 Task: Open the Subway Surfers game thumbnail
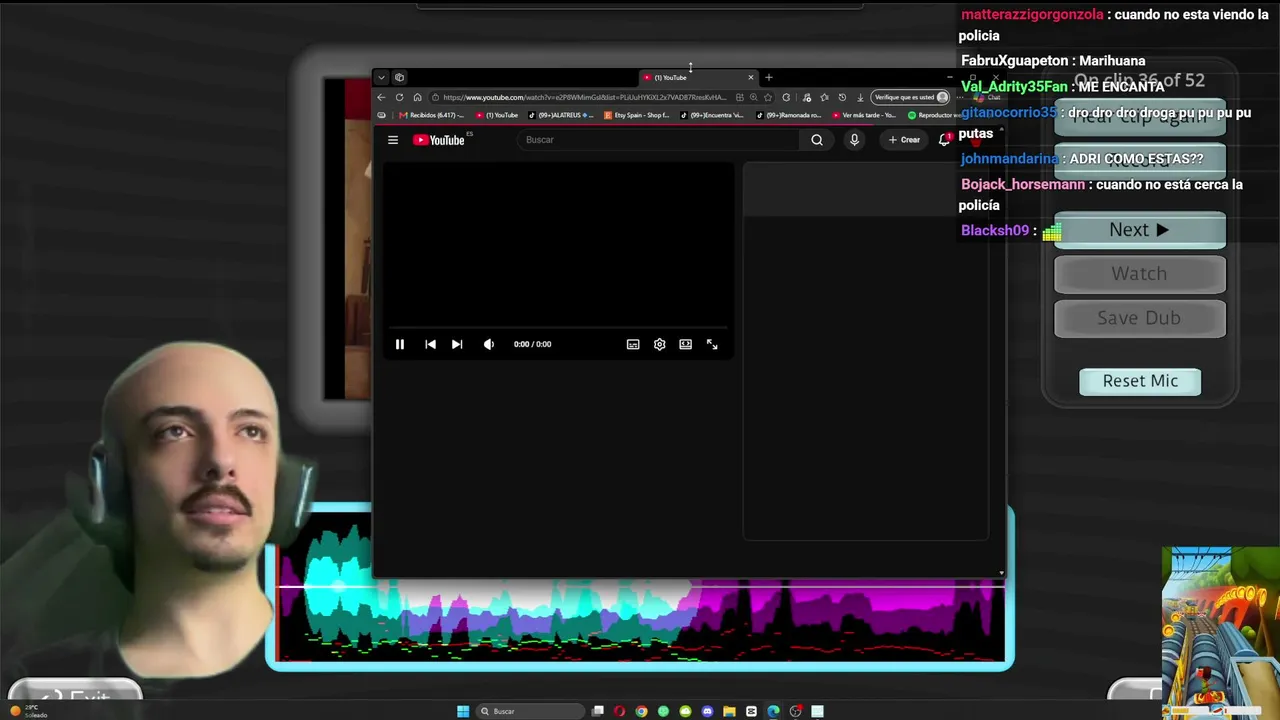coord(1221,633)
